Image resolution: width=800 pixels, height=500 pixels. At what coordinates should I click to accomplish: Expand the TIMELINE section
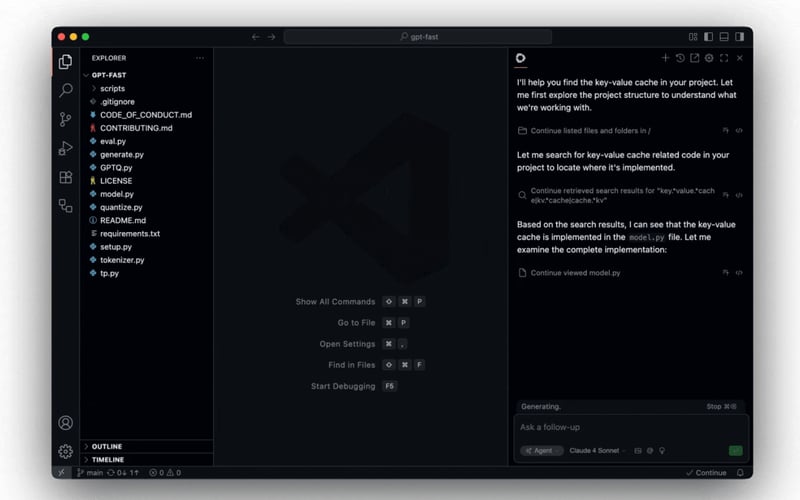pyautogui.click(x=147, y=460)
